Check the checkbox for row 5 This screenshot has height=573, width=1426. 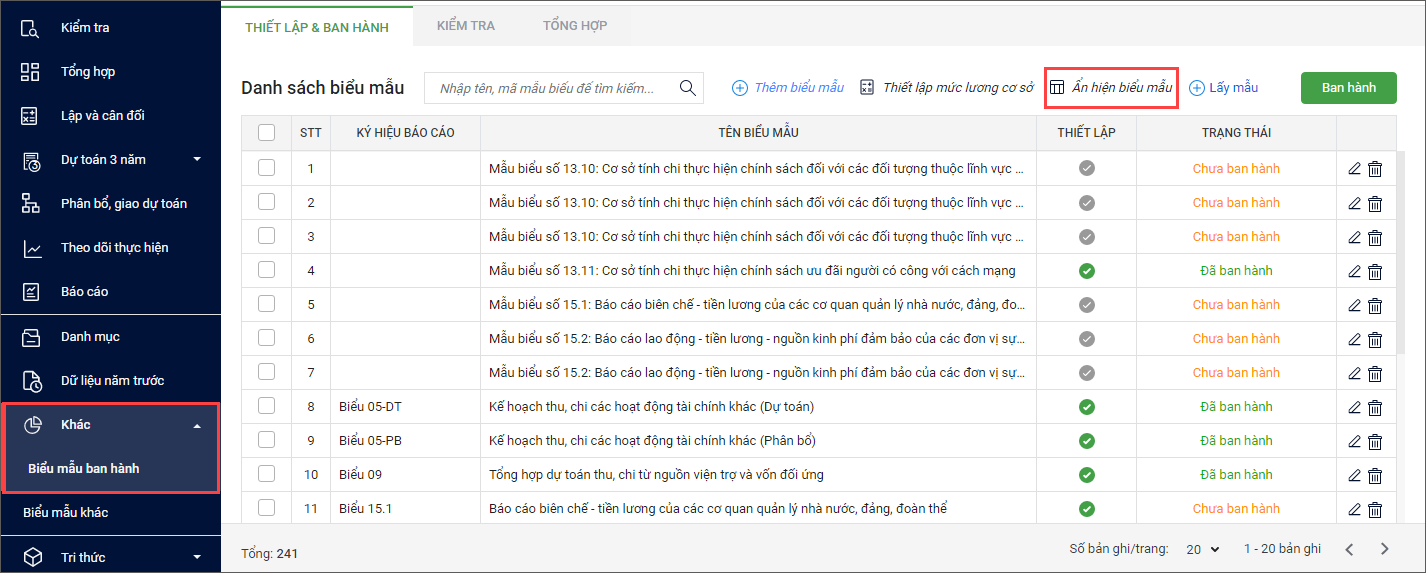[x=266, y=304]
